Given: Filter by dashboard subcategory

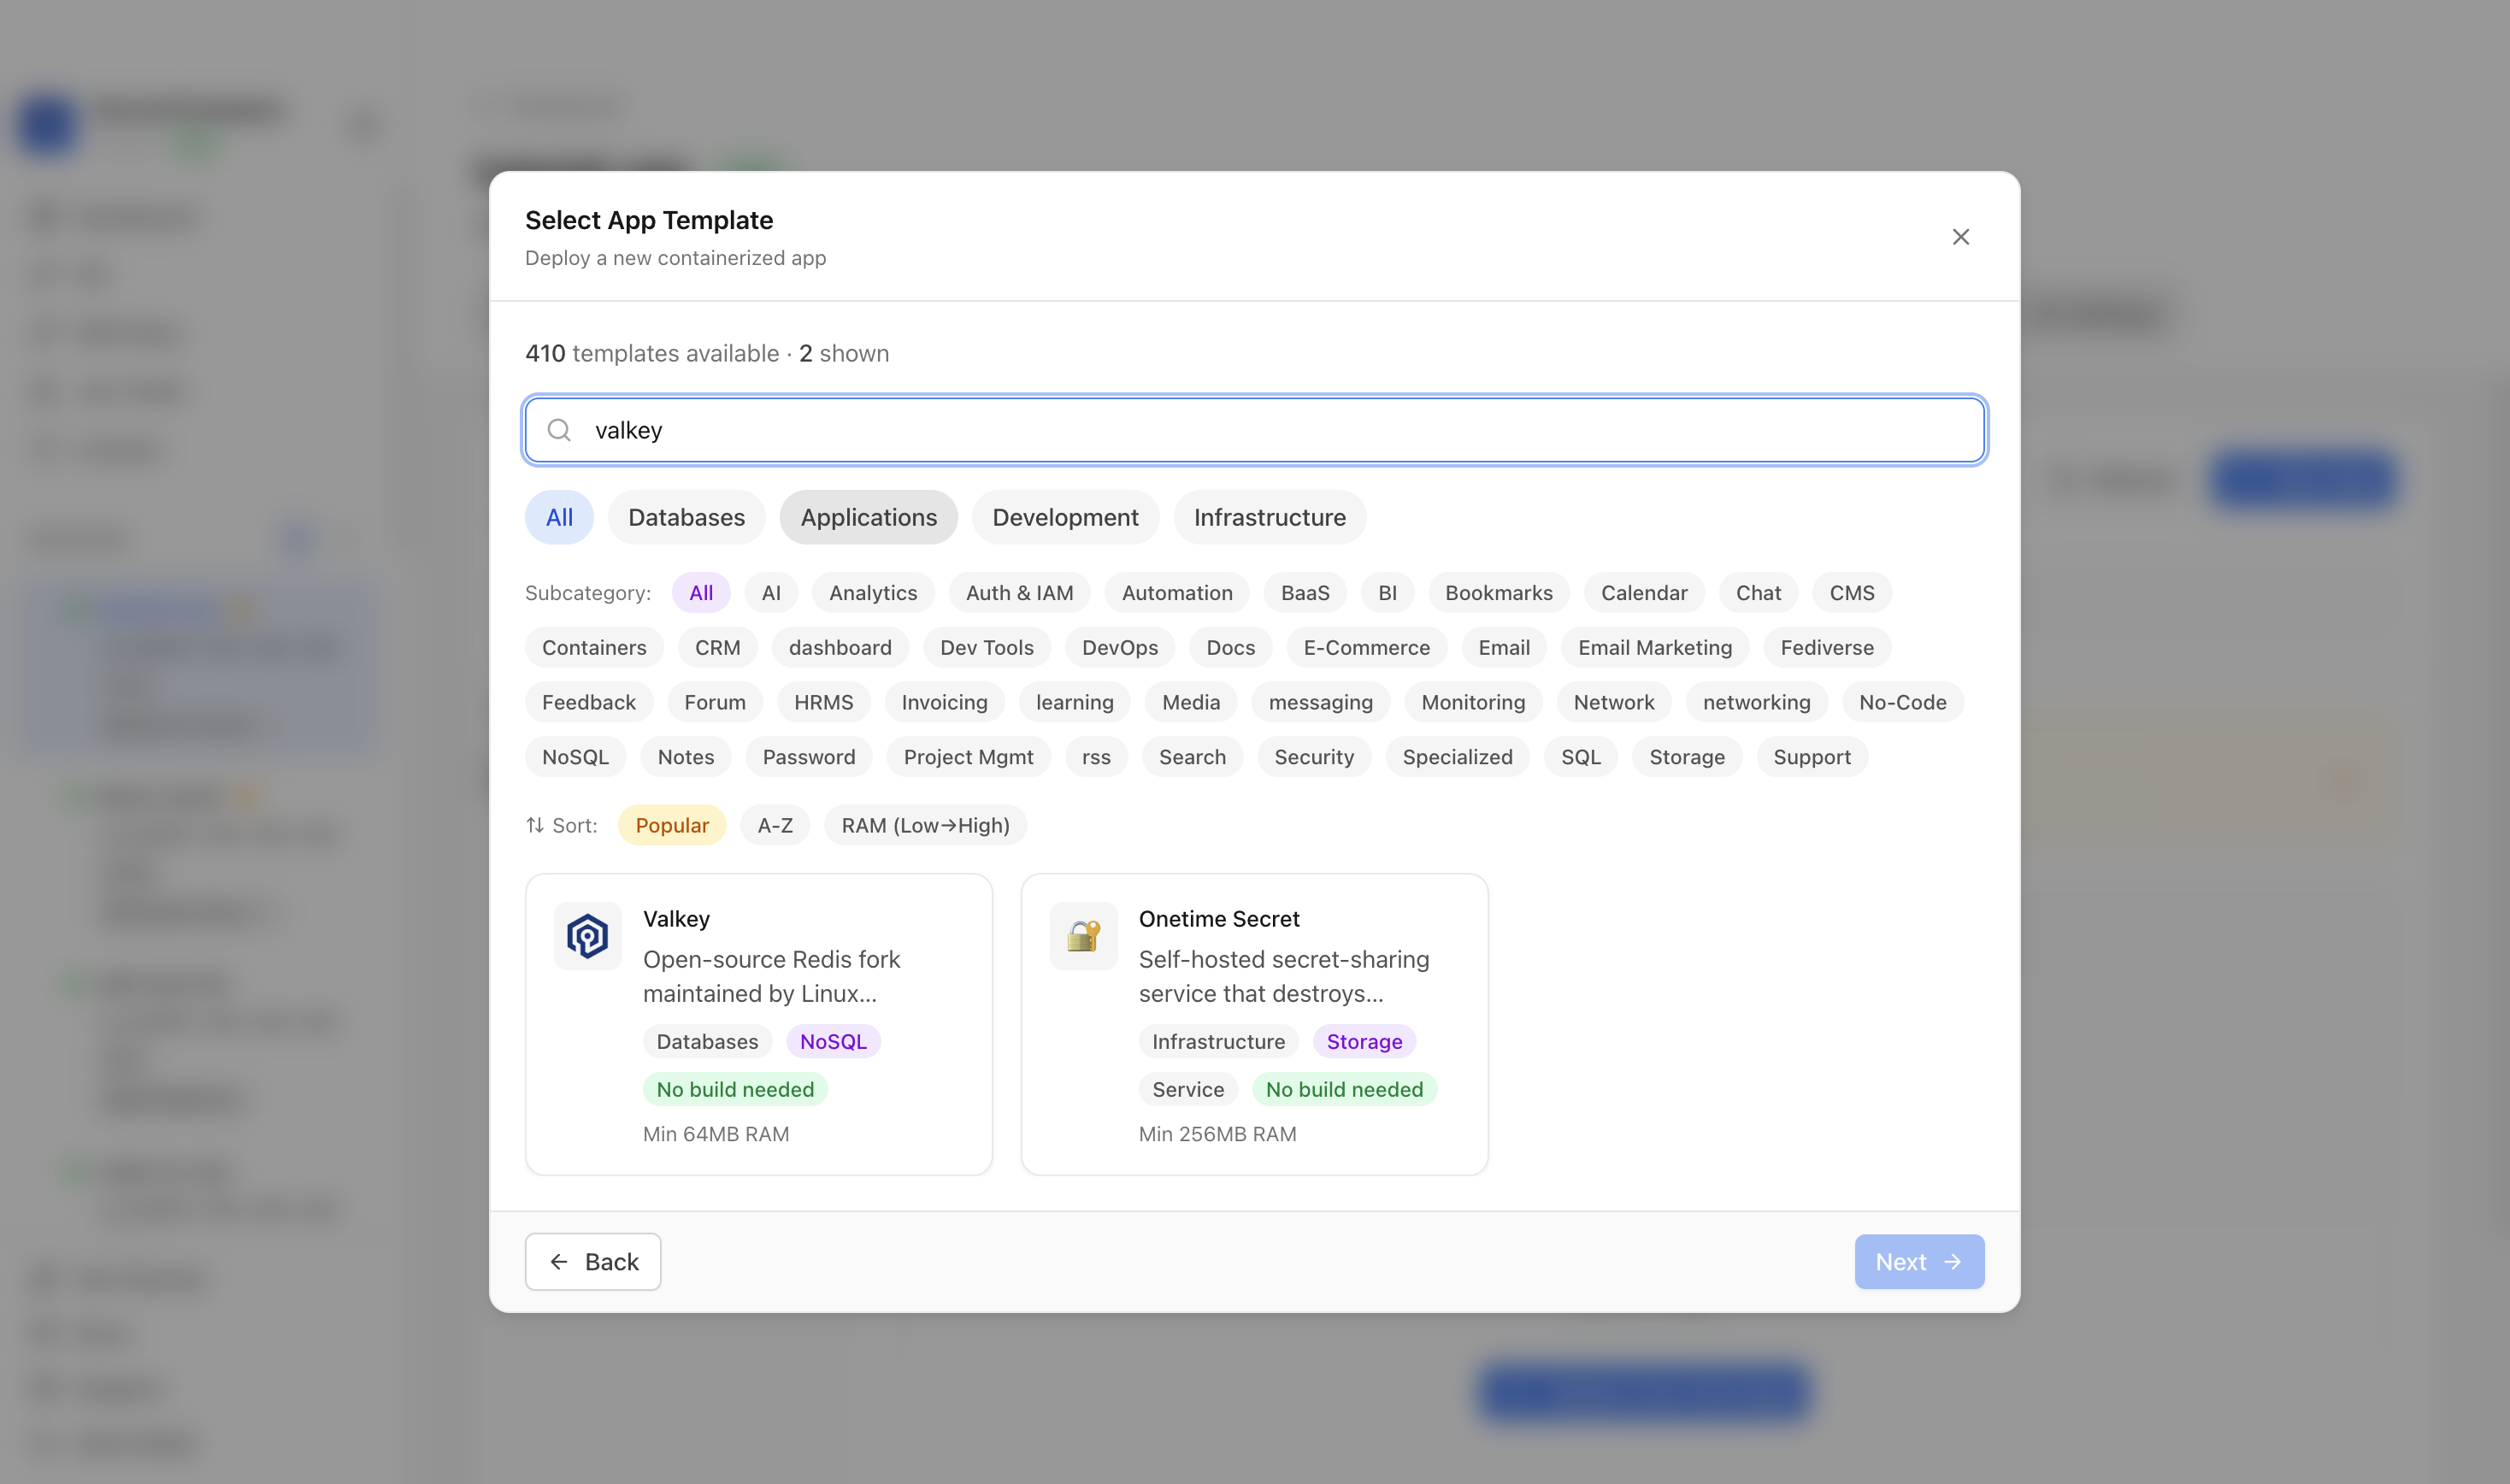Looking at the screenshot, I should tap(840, 648).
